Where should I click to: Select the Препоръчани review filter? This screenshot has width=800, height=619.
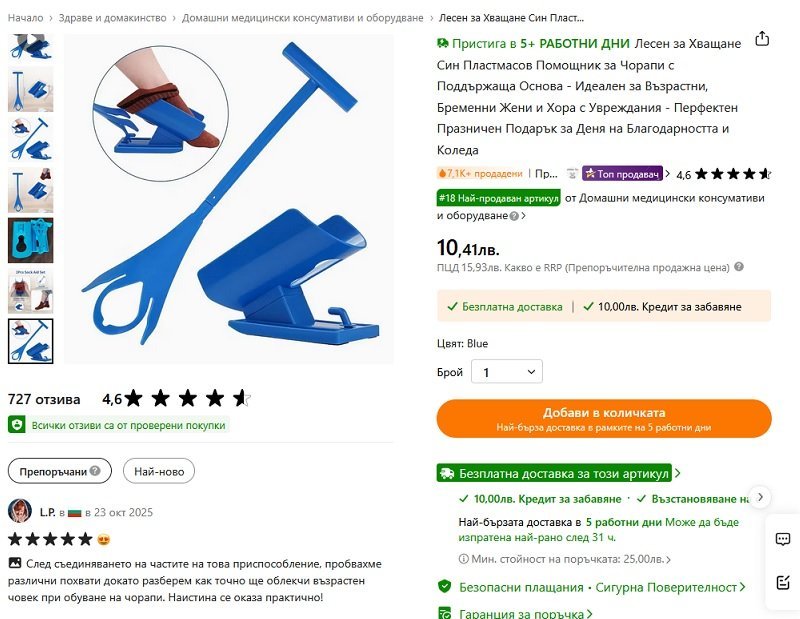tap(60, 471)
